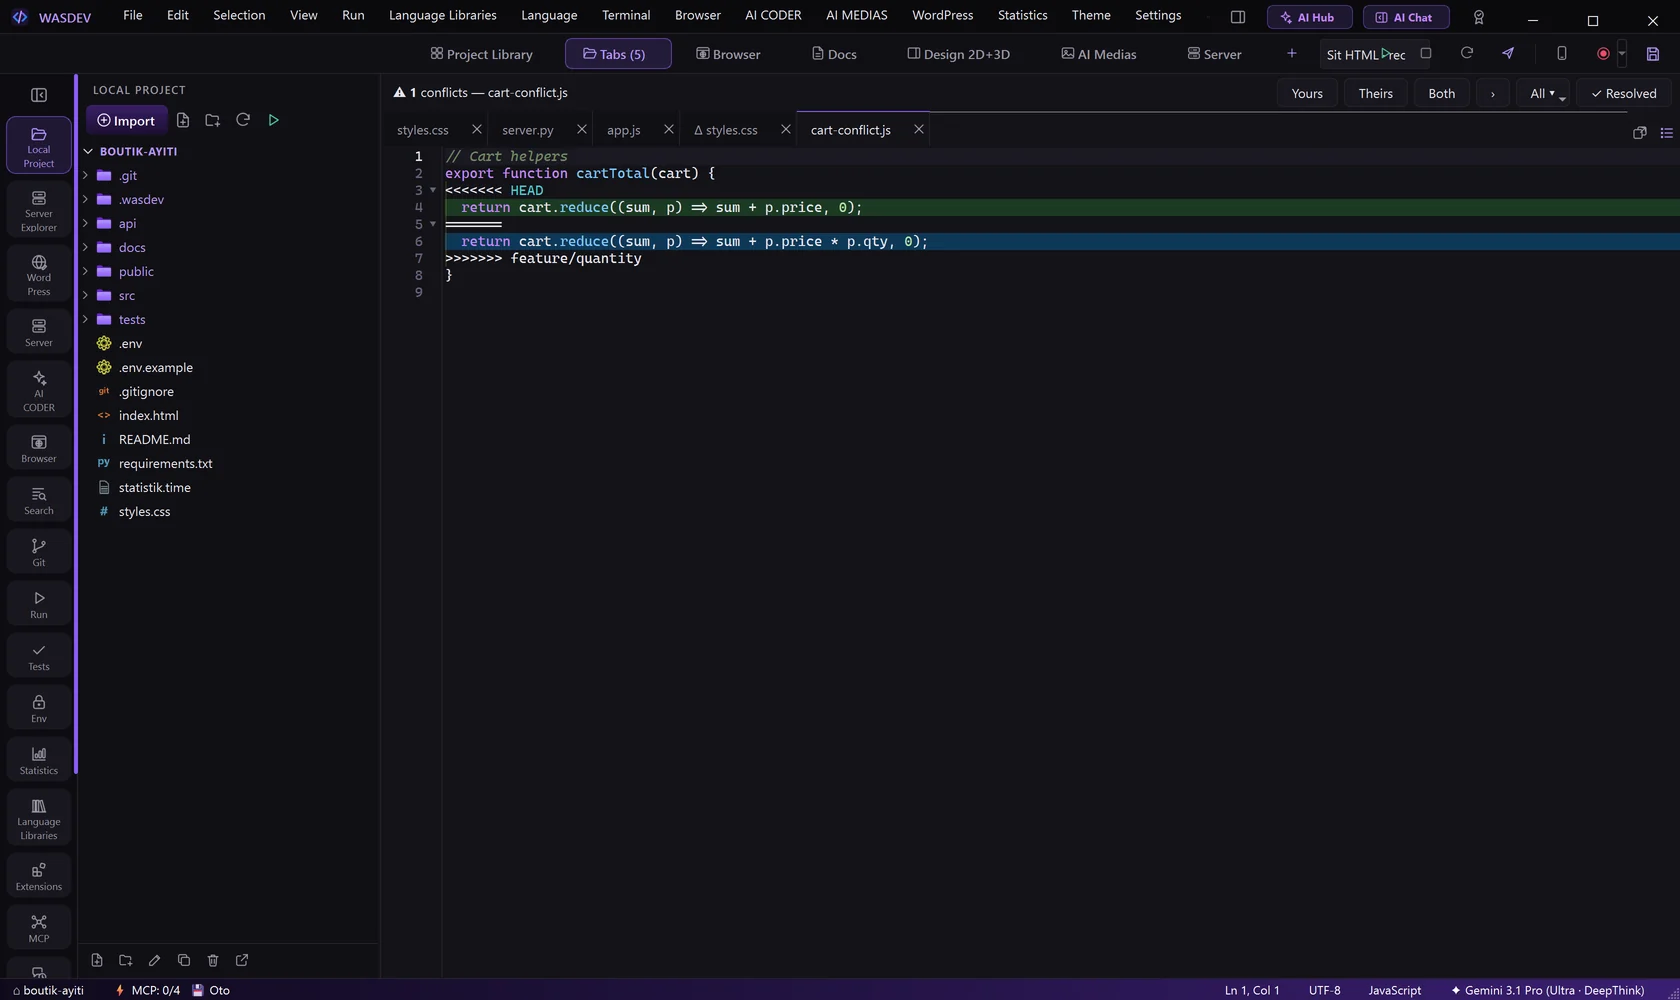The height and width of the screenshot is (1000, 1680).
Task: Open the Git sidebar panel
Action: [x=39, y=552]
